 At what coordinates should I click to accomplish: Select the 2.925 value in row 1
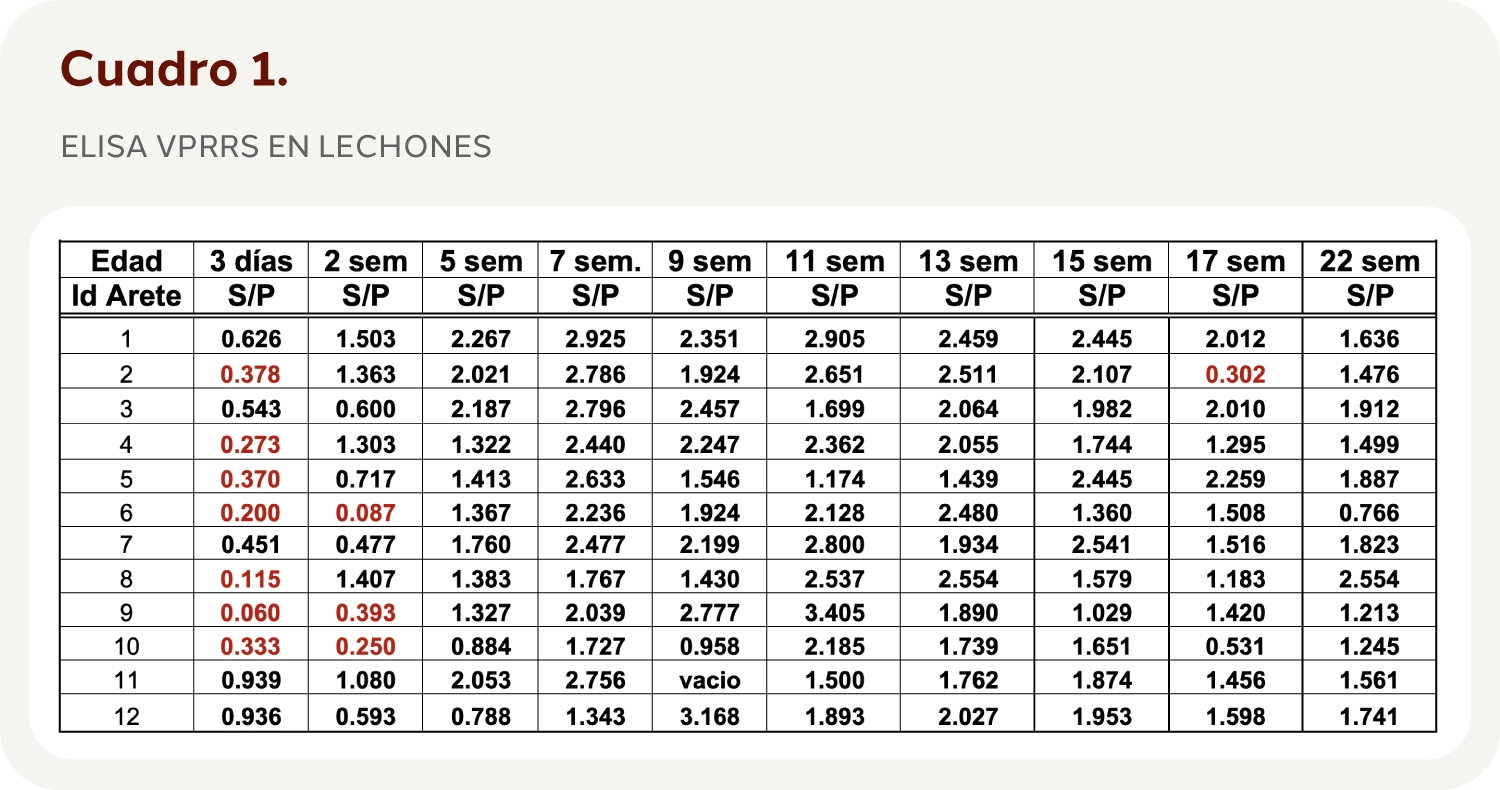[595, 340]
